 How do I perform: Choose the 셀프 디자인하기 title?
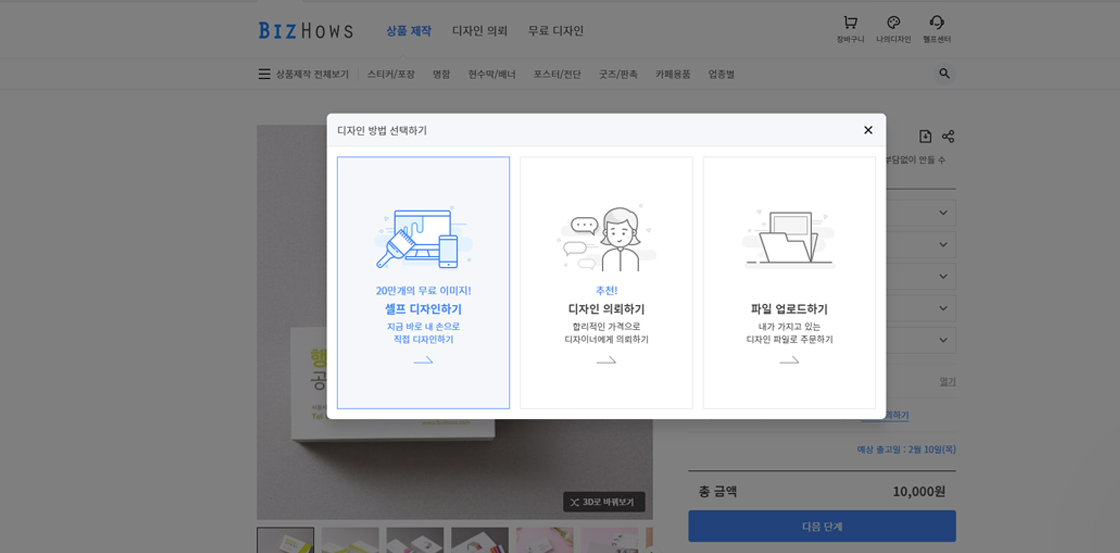pyautogui.click(x=424, y=309)
